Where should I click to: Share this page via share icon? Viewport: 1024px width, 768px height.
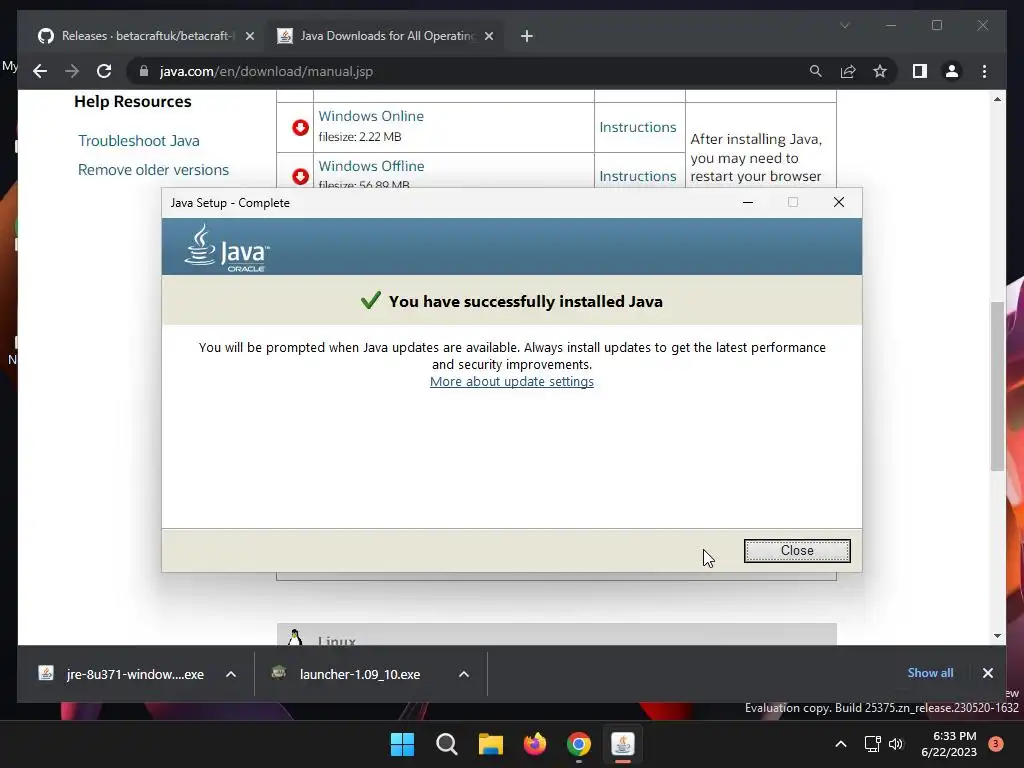point(848,71)
